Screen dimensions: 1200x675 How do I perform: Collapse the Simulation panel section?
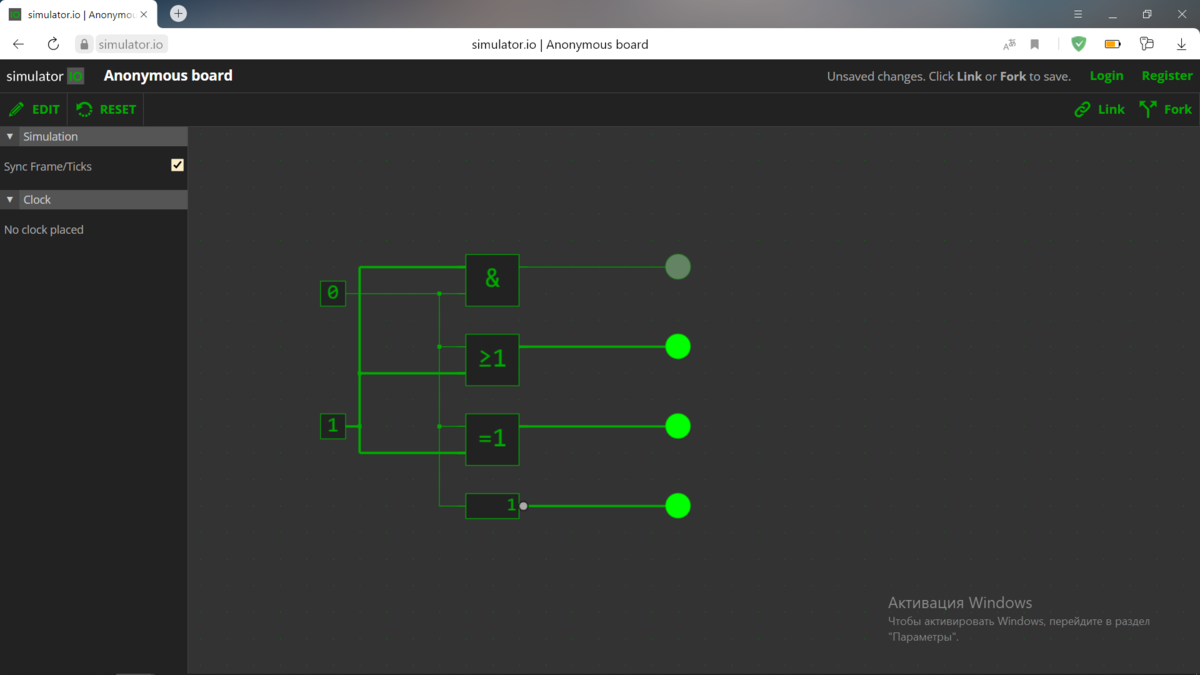(11, 135)
